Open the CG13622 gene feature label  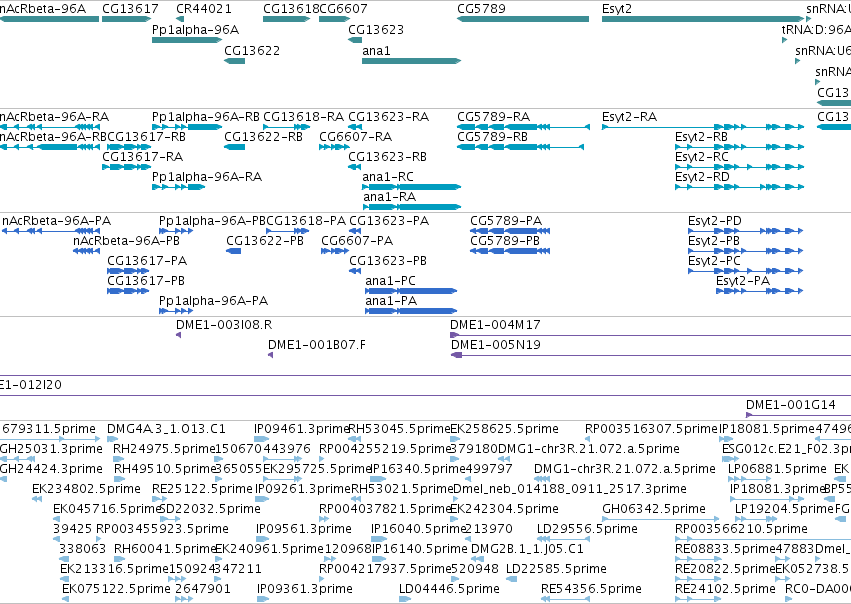click(252, 50)
